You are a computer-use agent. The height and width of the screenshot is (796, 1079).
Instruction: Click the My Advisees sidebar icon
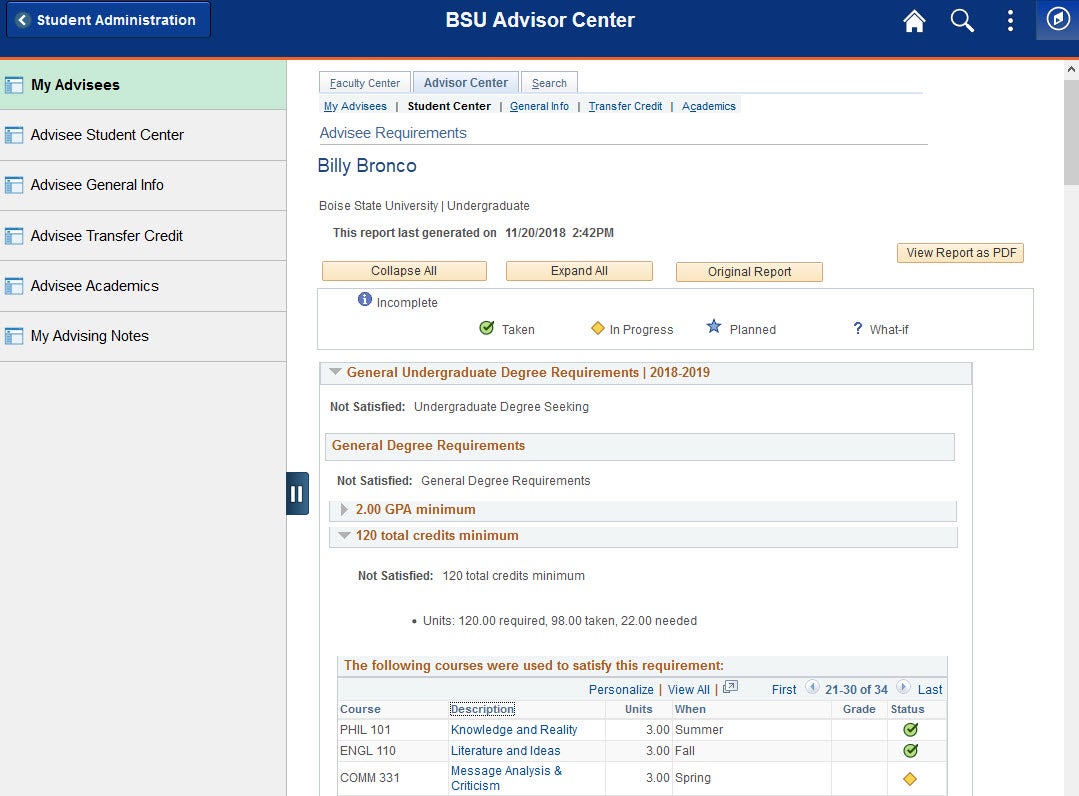click(14, 85)
